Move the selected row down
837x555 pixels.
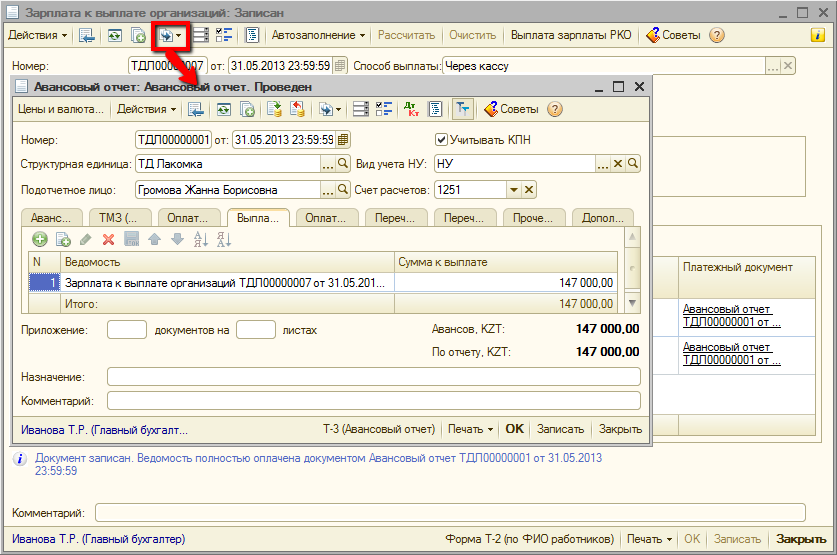pos(176,239)
